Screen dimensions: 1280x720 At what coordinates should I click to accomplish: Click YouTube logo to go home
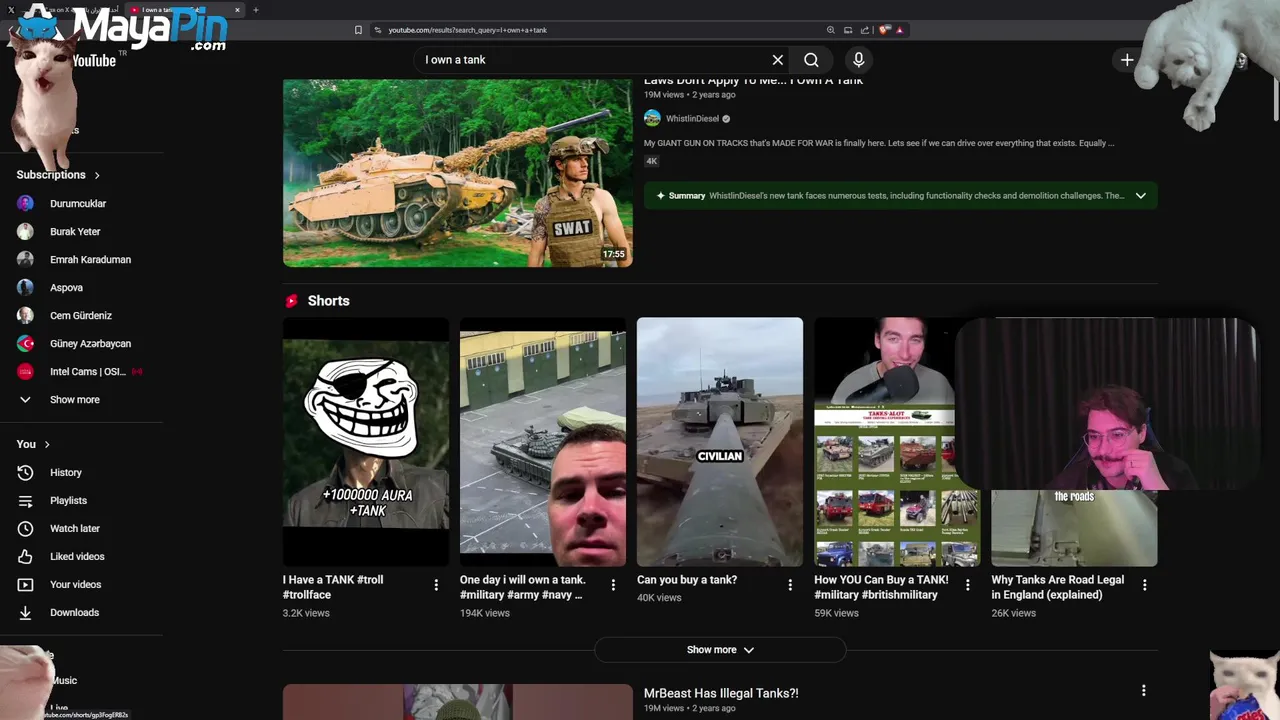click(93, 60)
